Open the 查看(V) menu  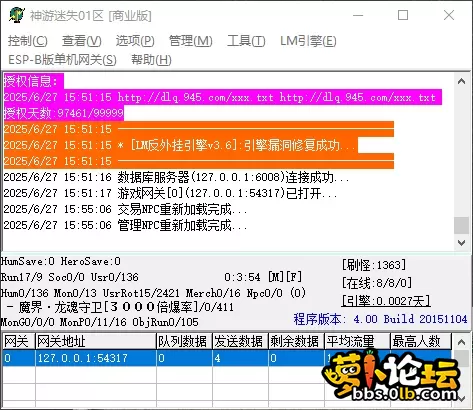pyautogui.click(x=82, y=41)
